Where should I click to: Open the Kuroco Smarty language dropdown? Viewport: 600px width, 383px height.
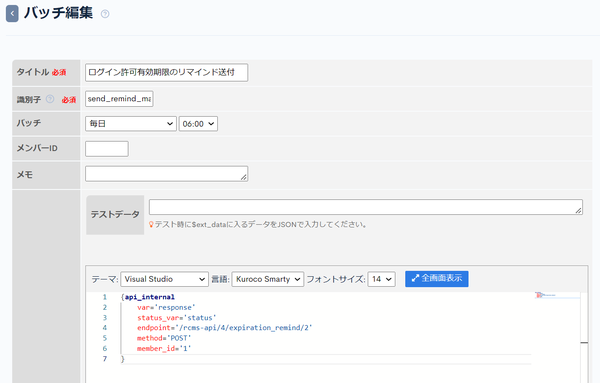point(268,279)
